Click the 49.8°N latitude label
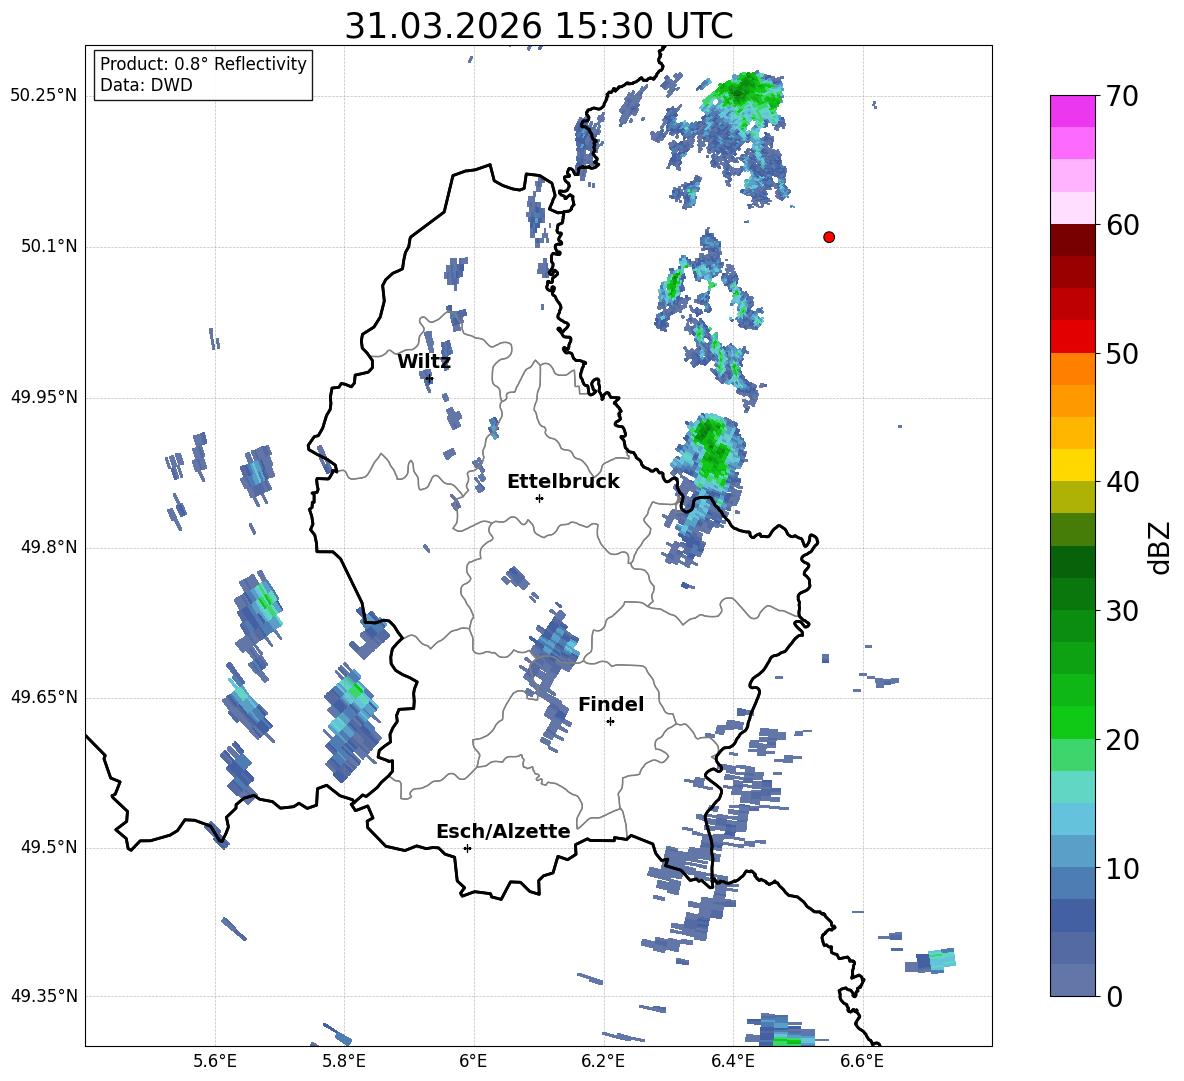Image resolution: width=1184 pixels, height=1081 pixels. pyautogui.click(x=50, y=547)
